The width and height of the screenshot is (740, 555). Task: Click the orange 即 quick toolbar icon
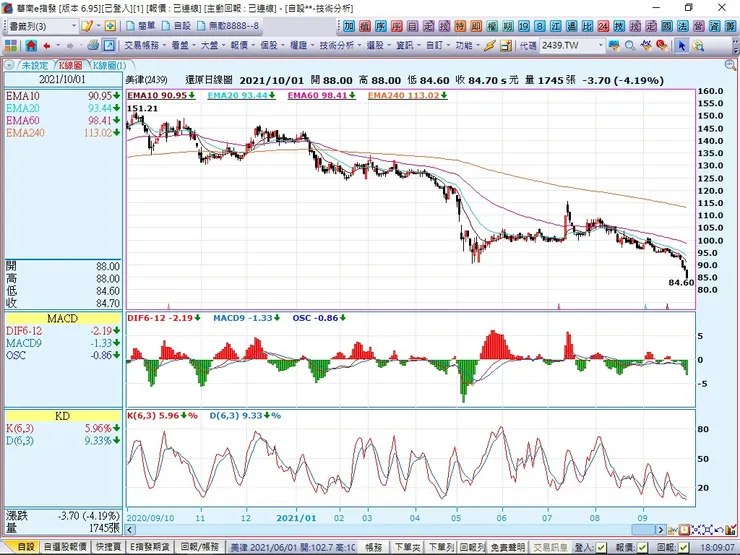(476, 26)
